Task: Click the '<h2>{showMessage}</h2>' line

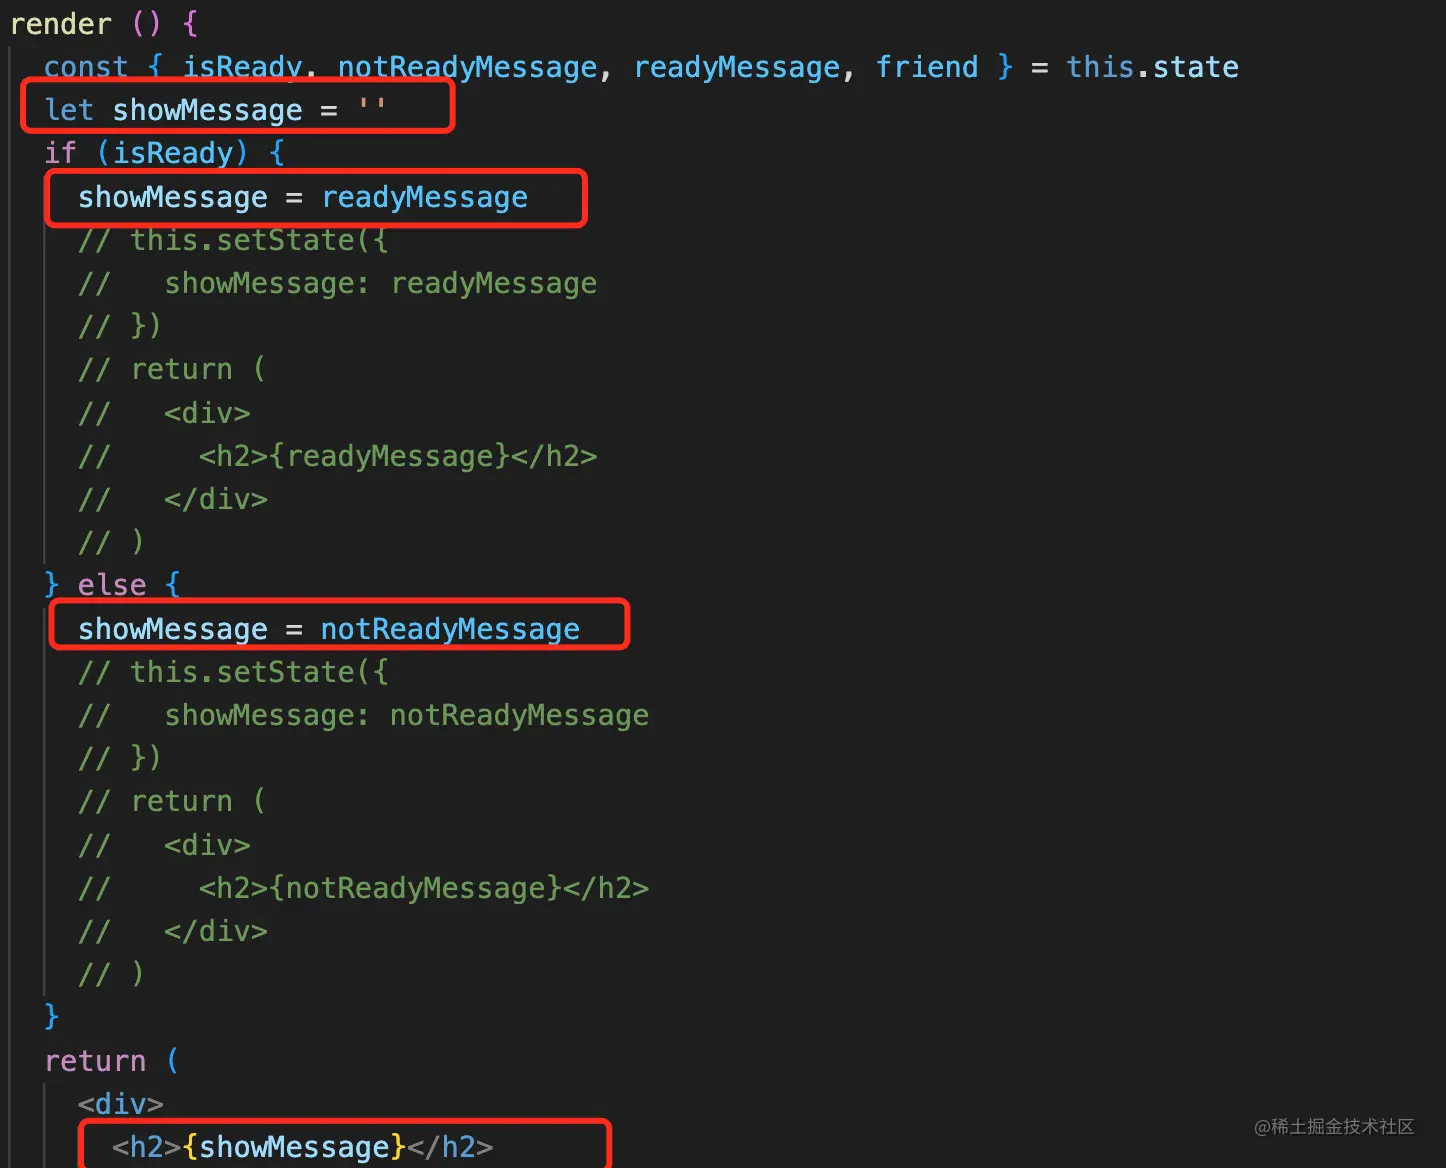Action: (303, 1147)
